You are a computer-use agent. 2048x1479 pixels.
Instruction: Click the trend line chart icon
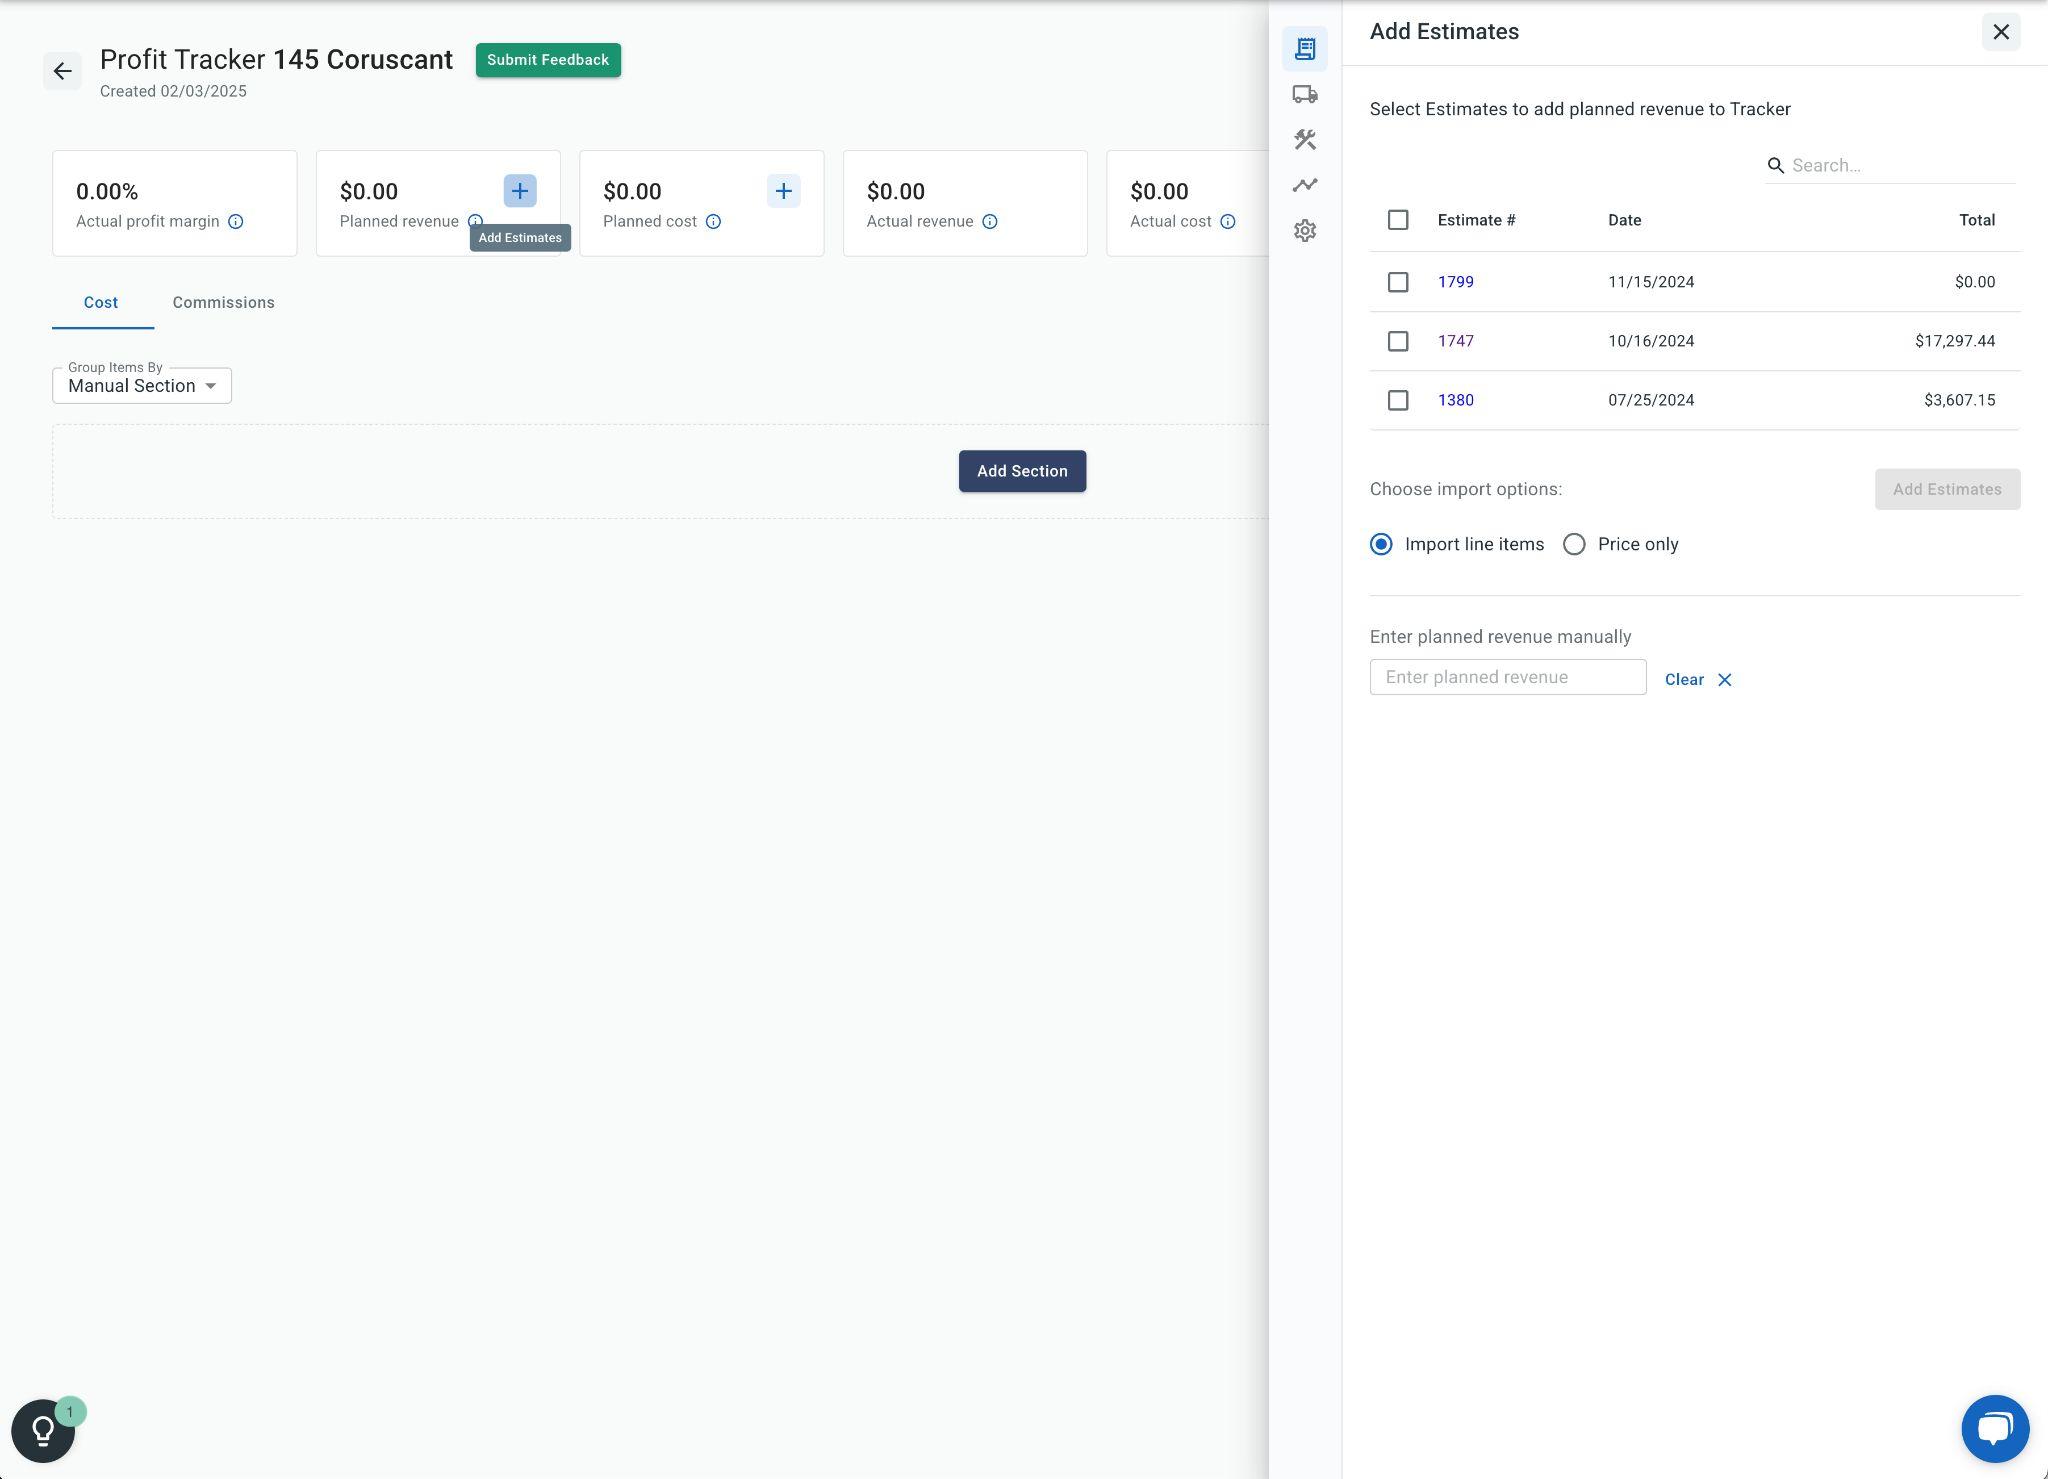tap(1304, 185)
